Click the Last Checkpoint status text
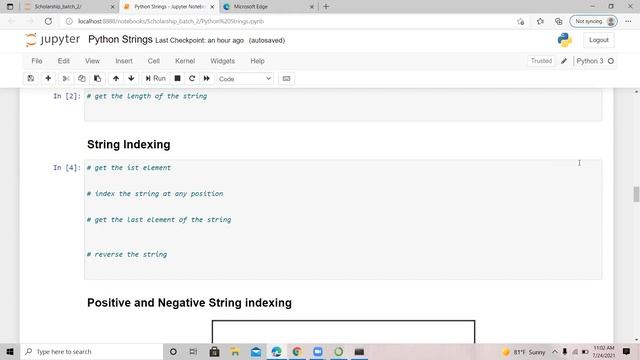640x360 pixels. [x=200, y=40]
